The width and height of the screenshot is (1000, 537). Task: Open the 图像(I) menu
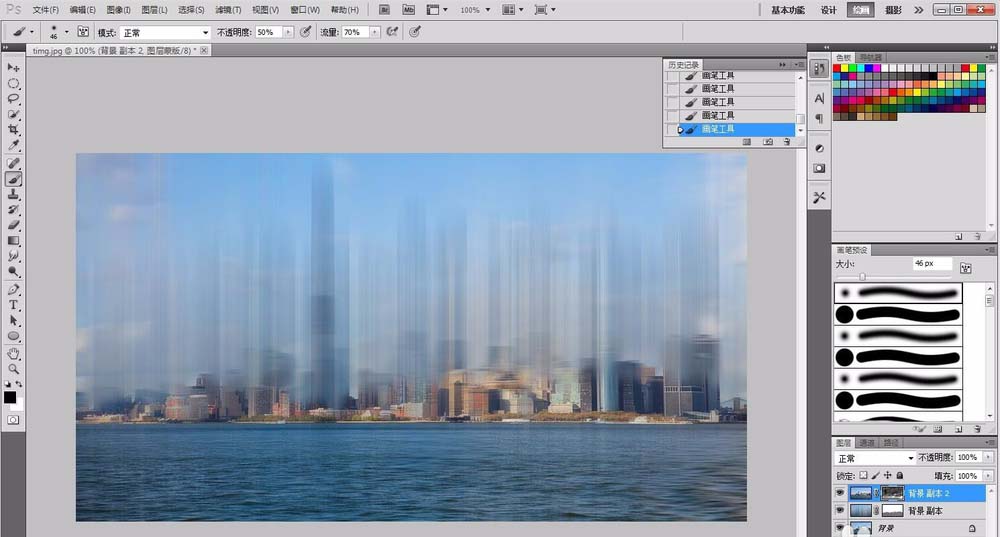(x=119, y=9)
